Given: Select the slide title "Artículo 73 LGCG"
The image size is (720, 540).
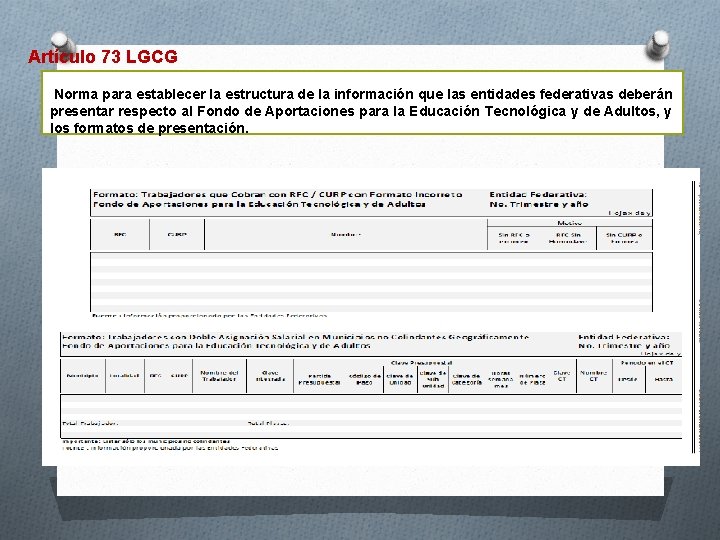Looking at the screenshot, I should point(103,57).
